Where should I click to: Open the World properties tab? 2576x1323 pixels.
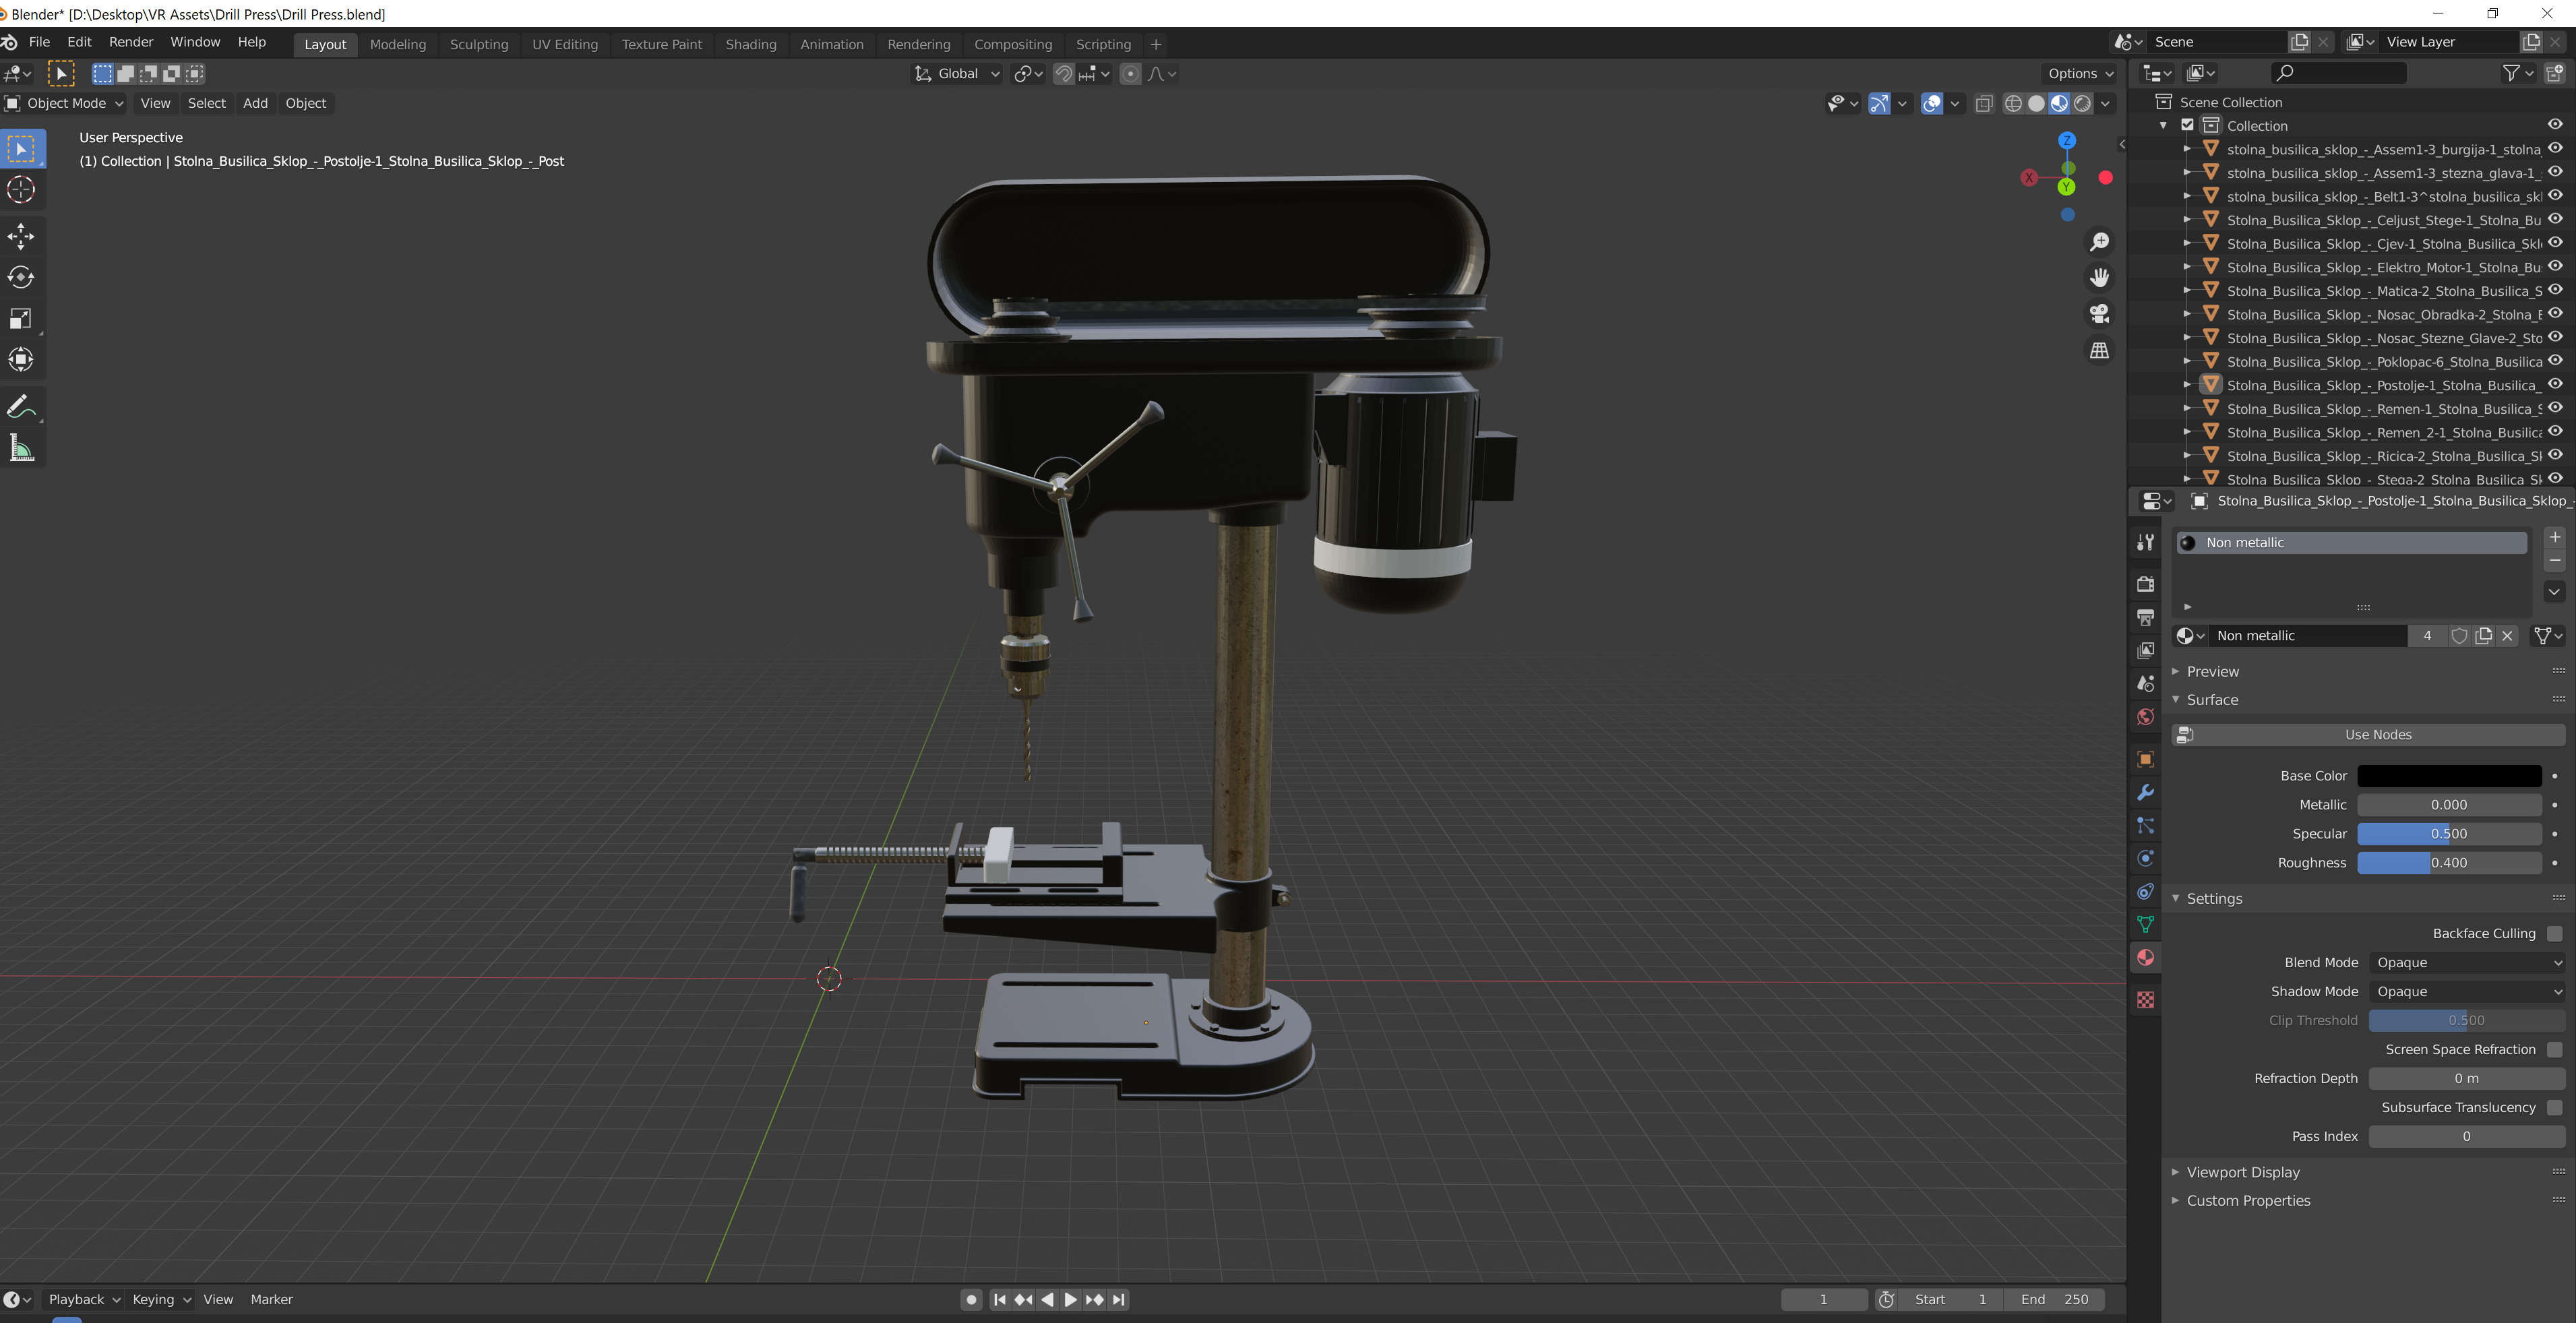coord(2145,717)
